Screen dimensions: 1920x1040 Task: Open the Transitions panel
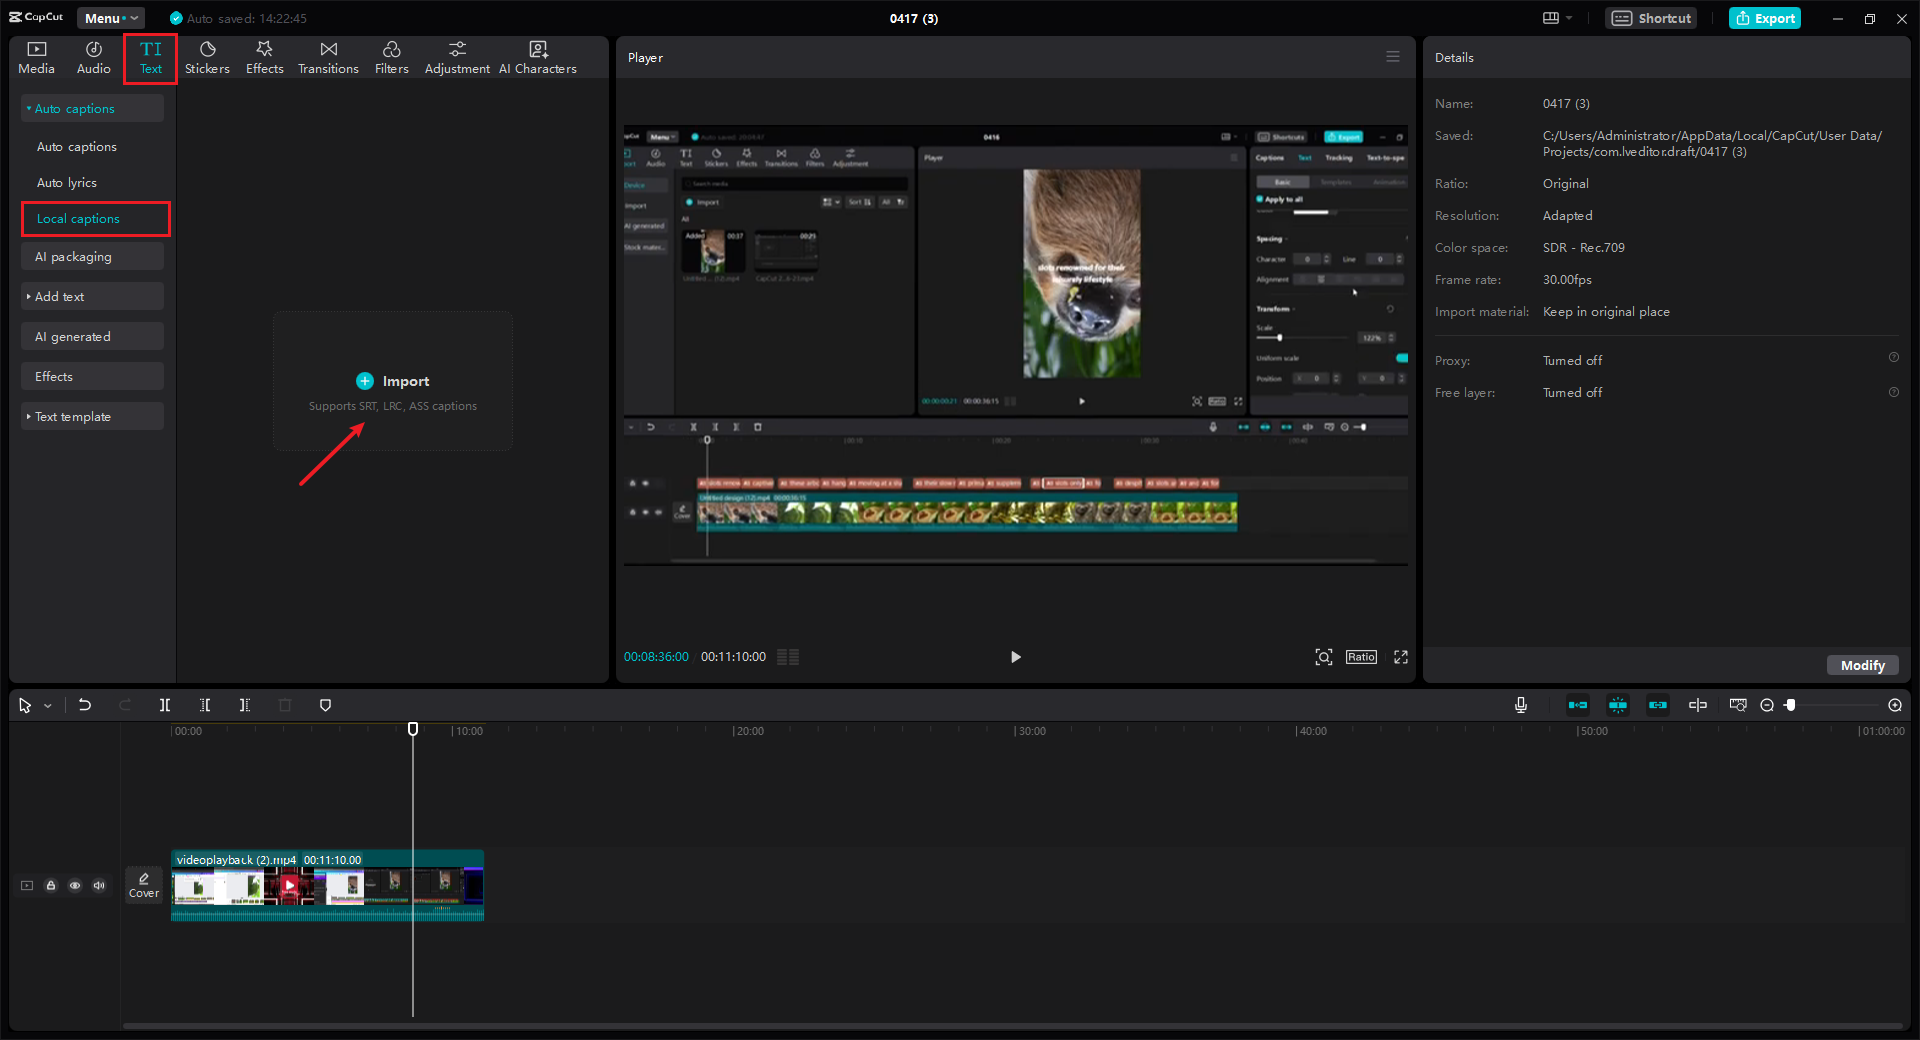point(328,57)
